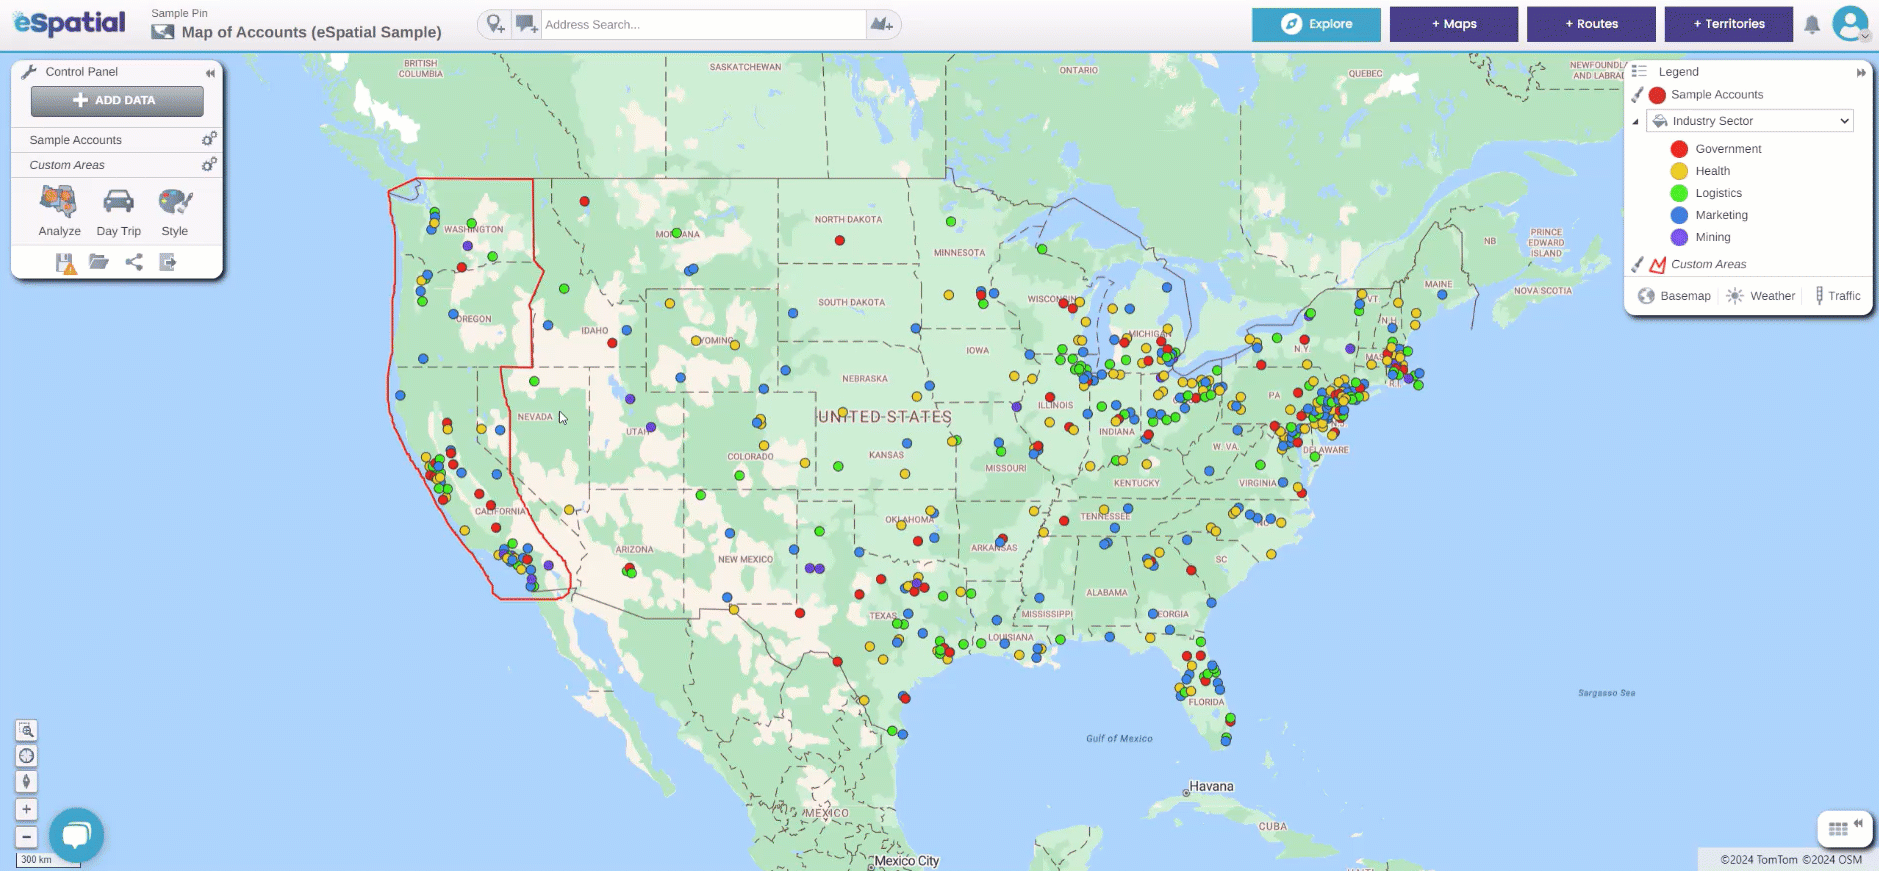Click the paintbrush next to Custom Areas legend
Viewport: 1879px width, 871px height.
click(x=1637, y=264)
